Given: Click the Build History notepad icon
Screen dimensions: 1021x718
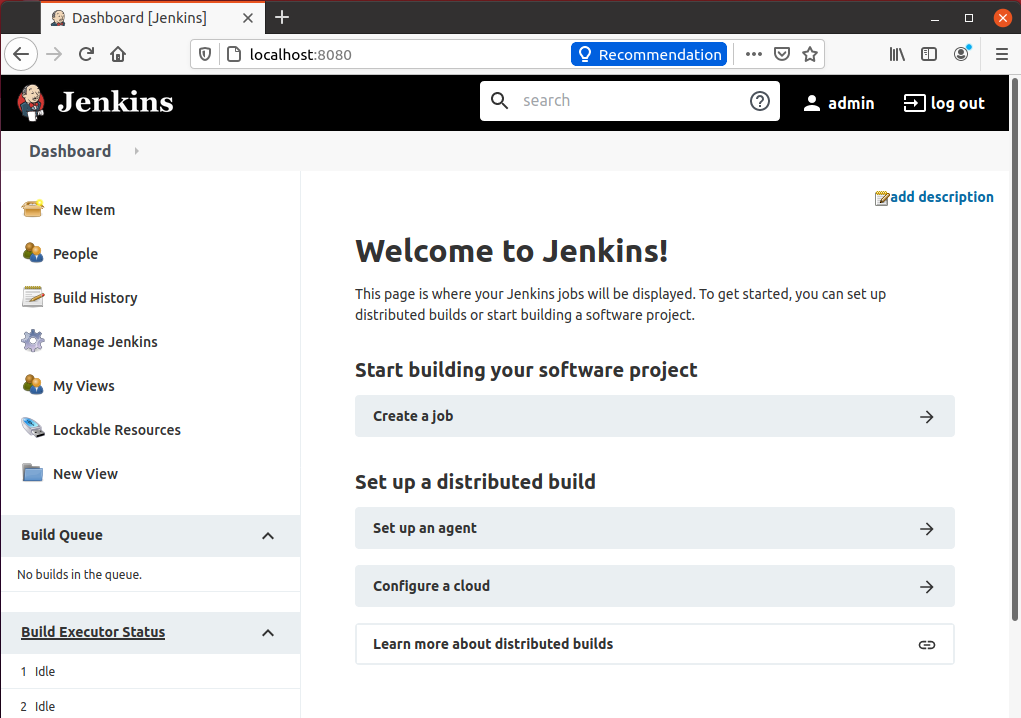Looking at the screenshot, I should click(x=33, y=297).
